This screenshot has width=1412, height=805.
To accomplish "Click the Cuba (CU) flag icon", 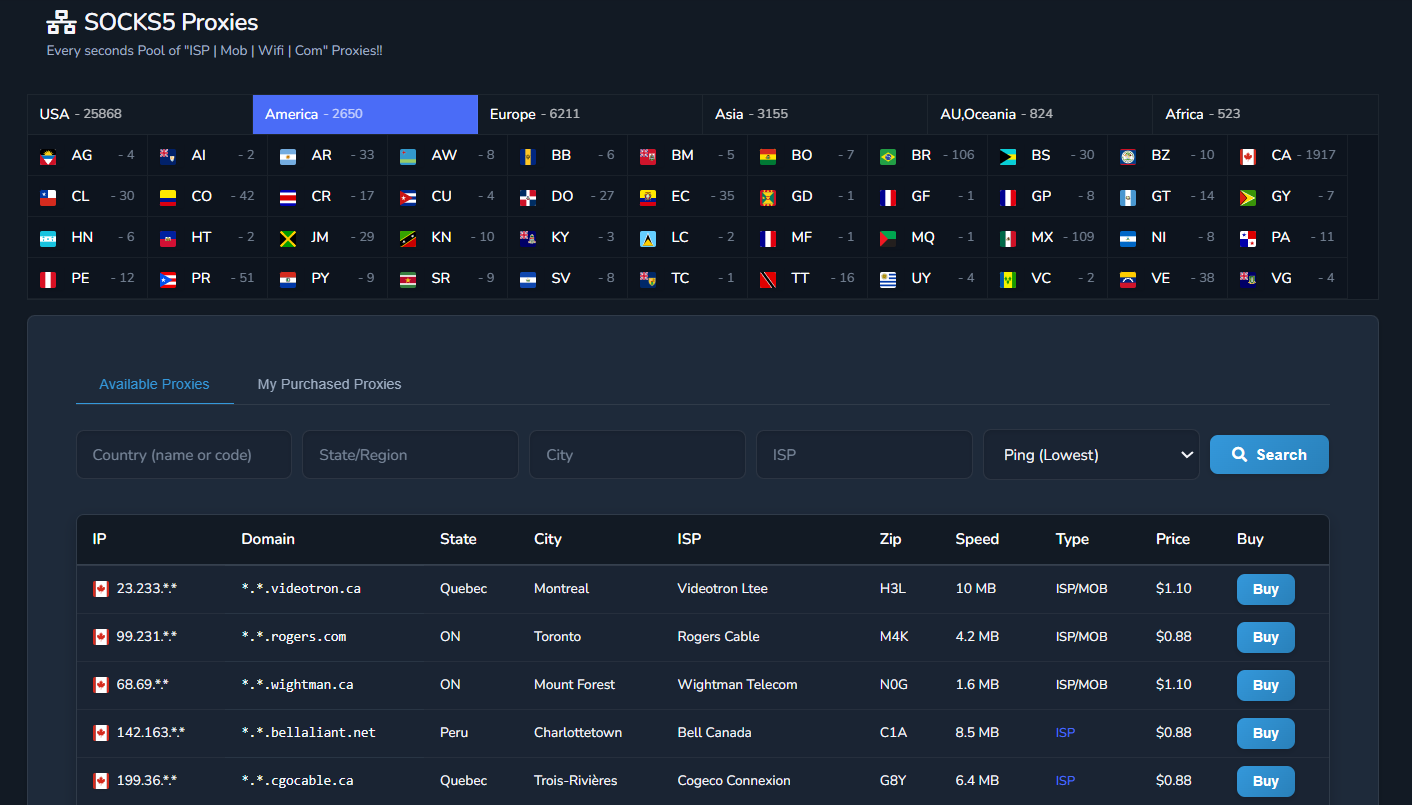I will 408,197.
